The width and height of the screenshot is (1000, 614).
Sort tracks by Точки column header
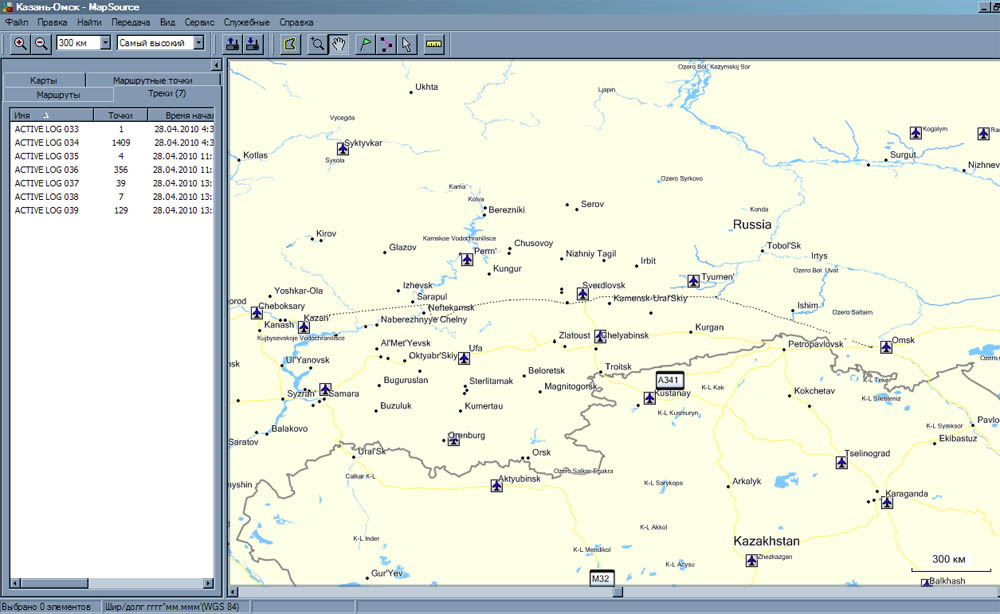tap(120, 116)
